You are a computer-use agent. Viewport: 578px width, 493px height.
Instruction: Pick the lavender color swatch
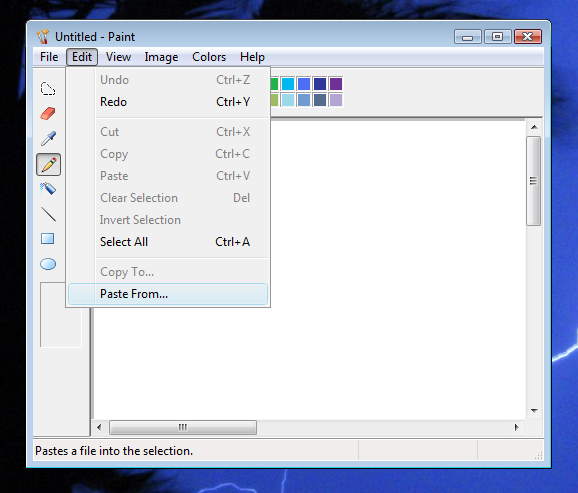336,100
